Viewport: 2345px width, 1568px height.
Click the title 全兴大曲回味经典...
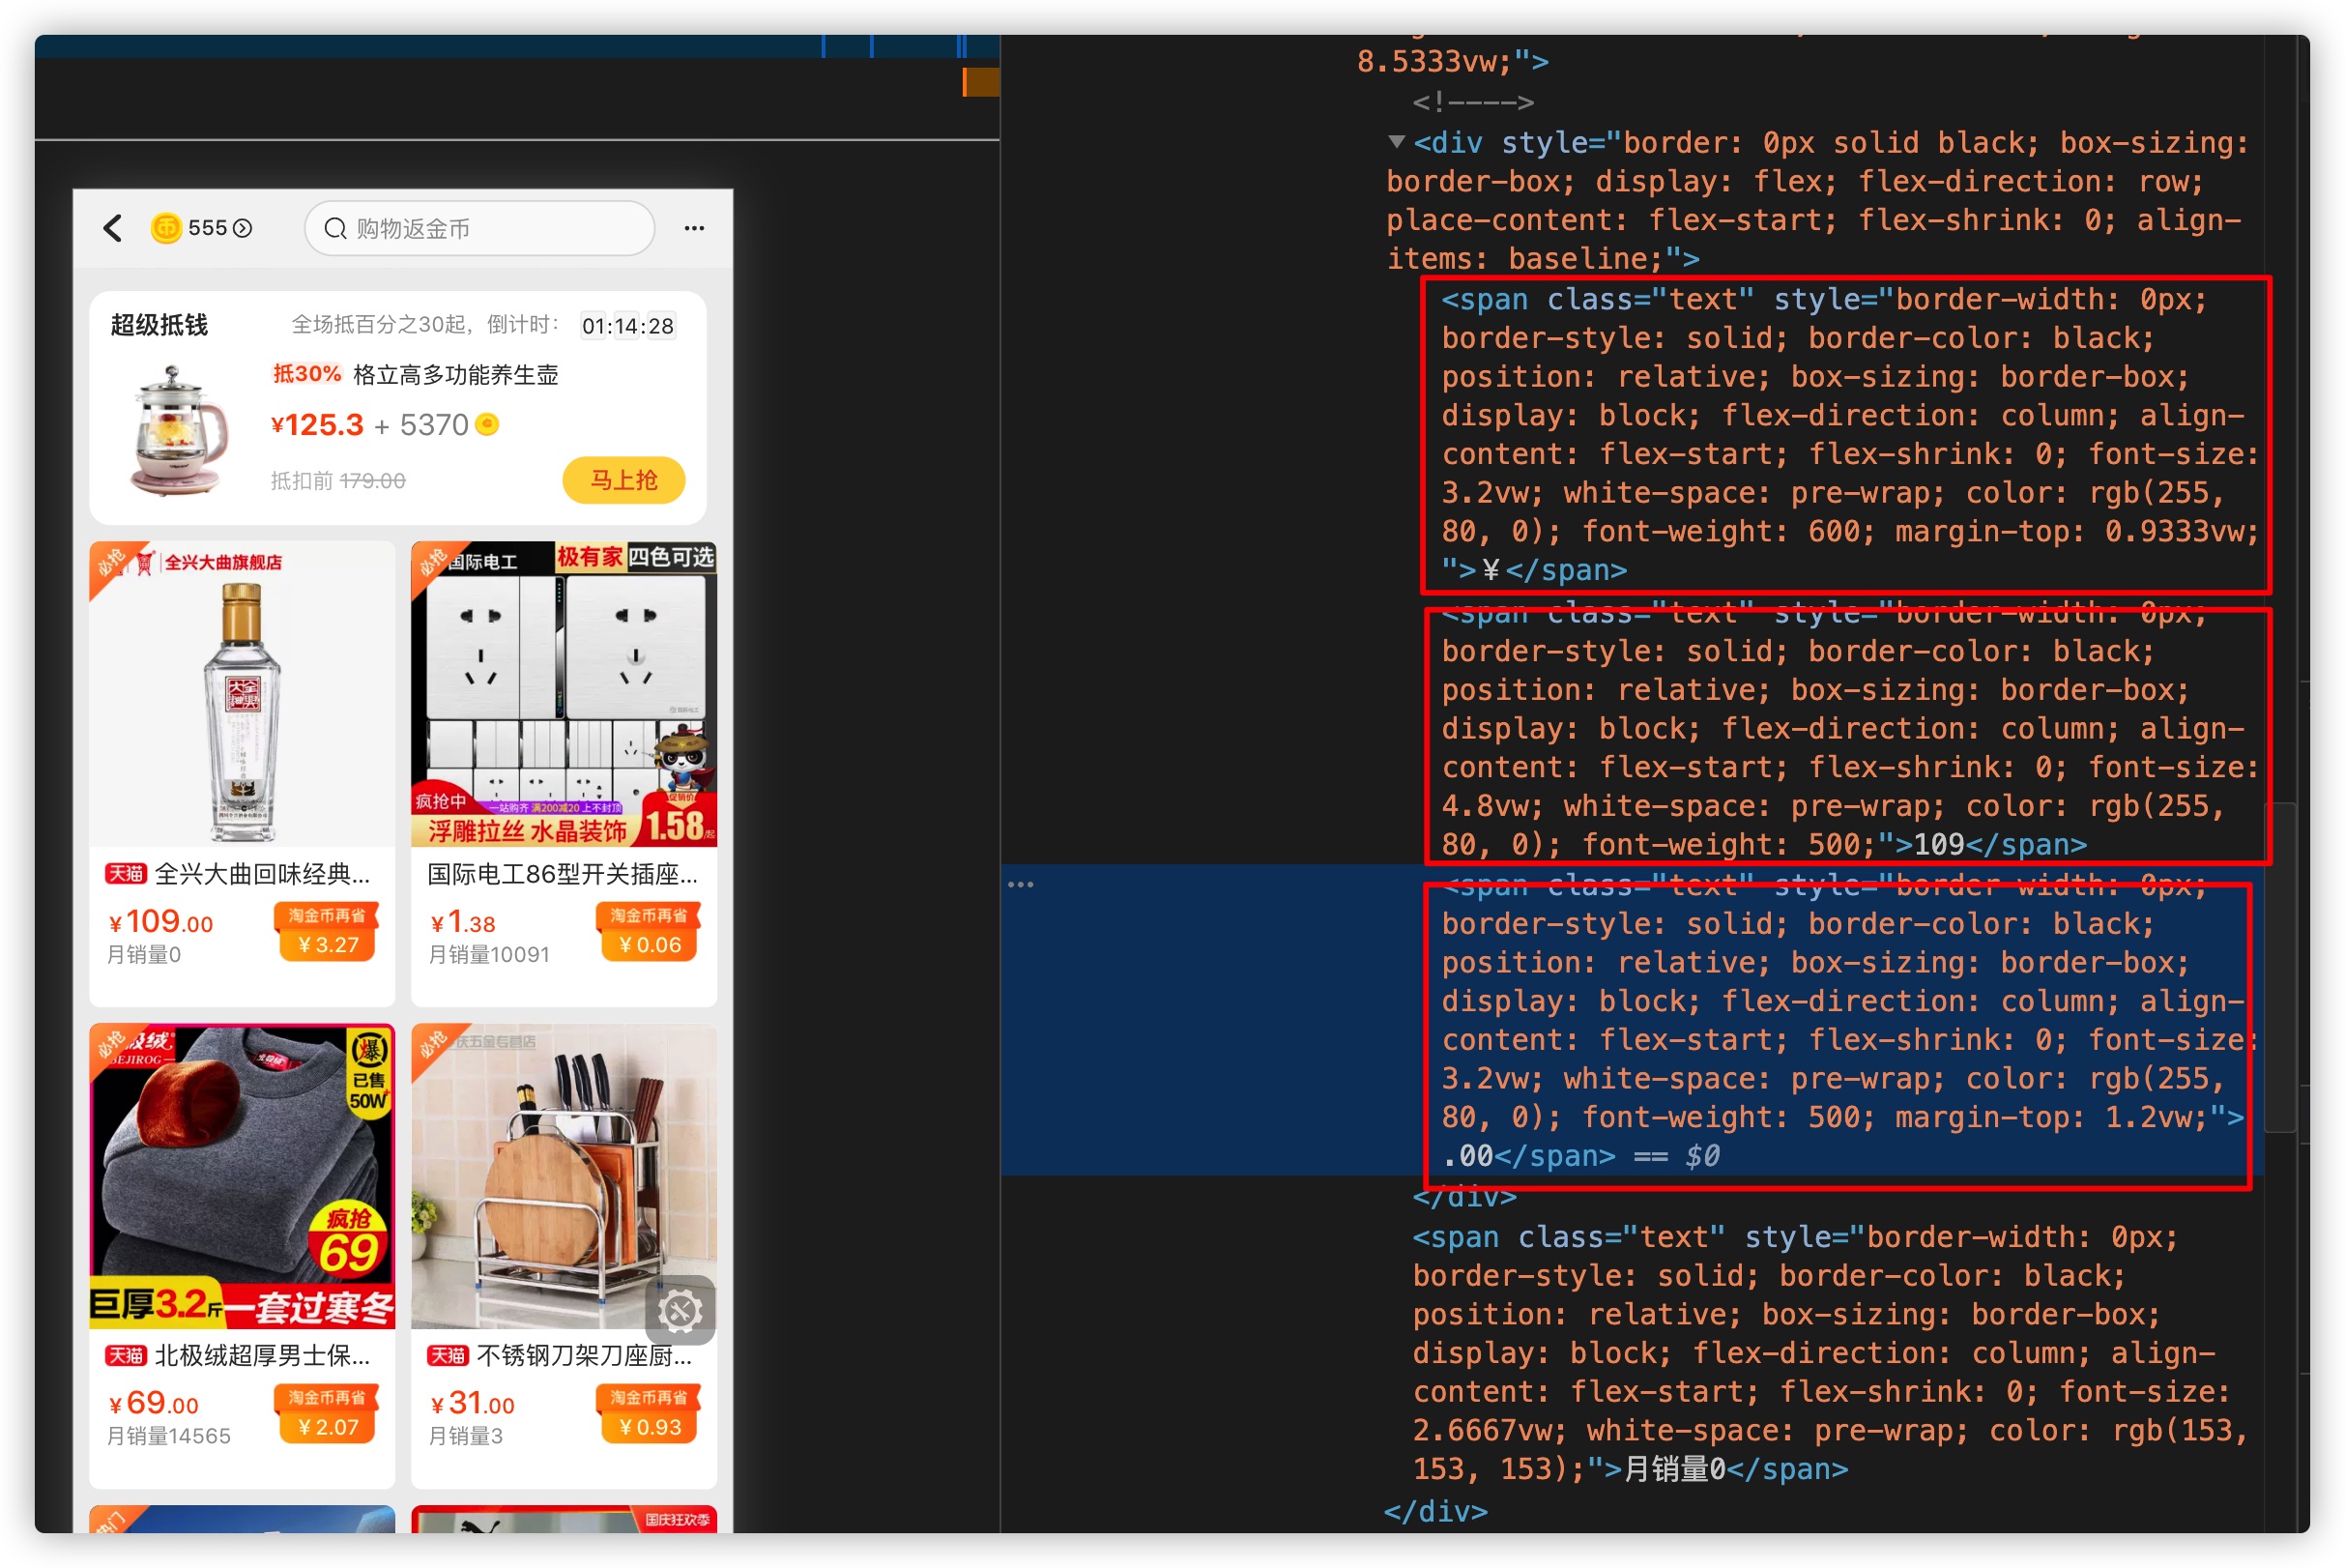(x=262, y=874)
